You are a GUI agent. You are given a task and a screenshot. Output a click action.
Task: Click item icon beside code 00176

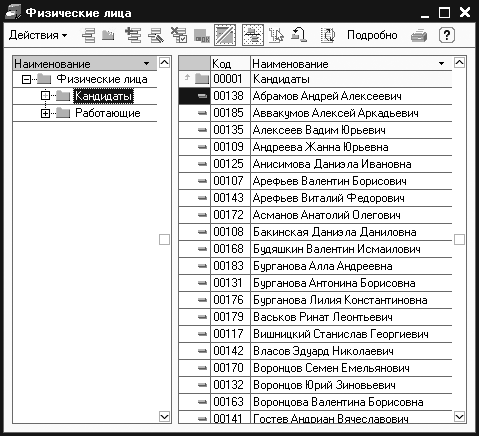pos(202,300)
